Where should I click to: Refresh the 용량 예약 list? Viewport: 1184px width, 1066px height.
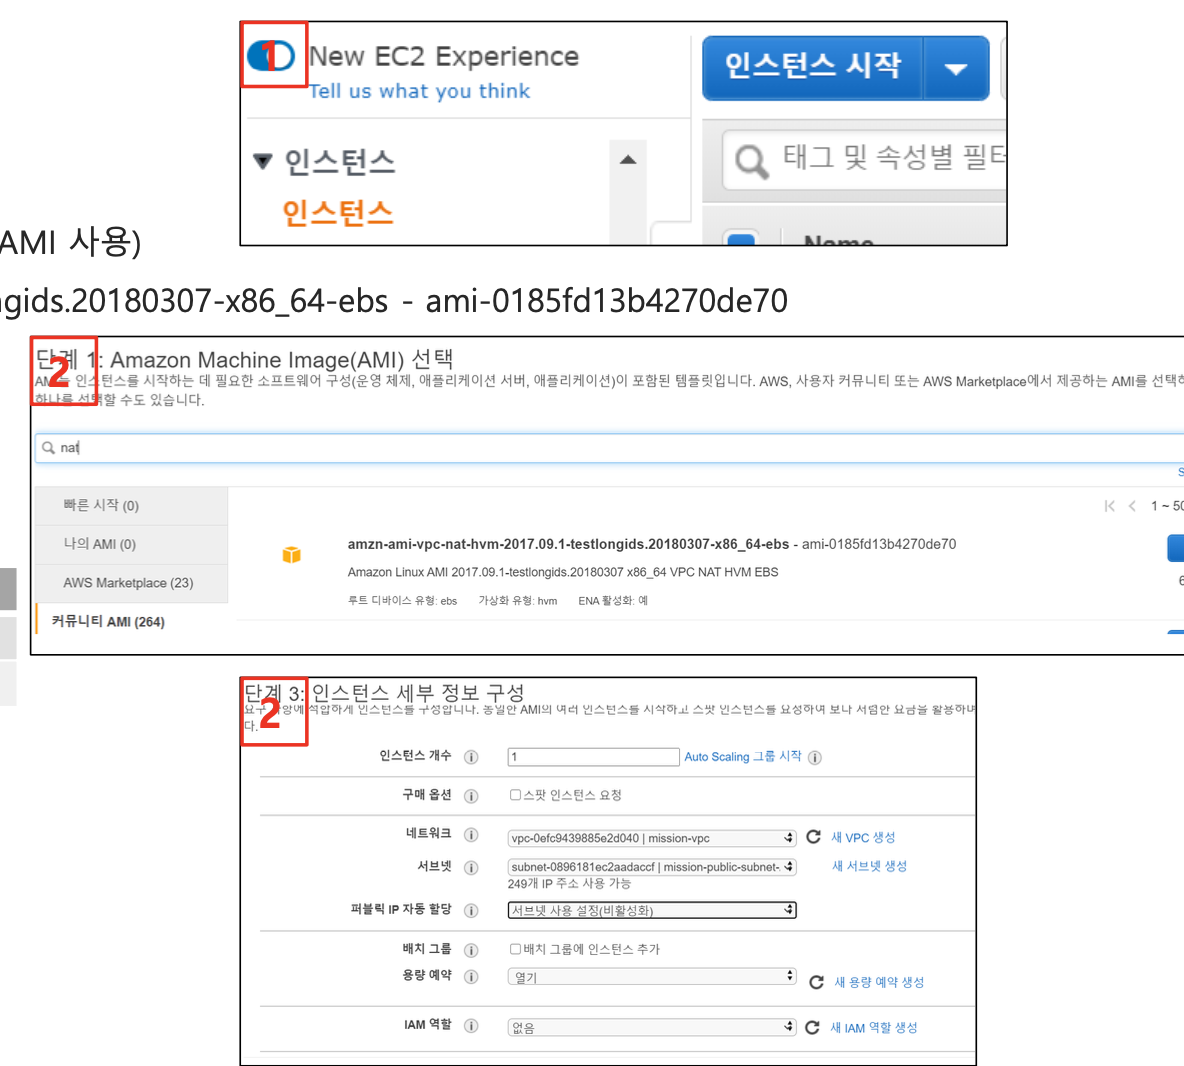816,982
